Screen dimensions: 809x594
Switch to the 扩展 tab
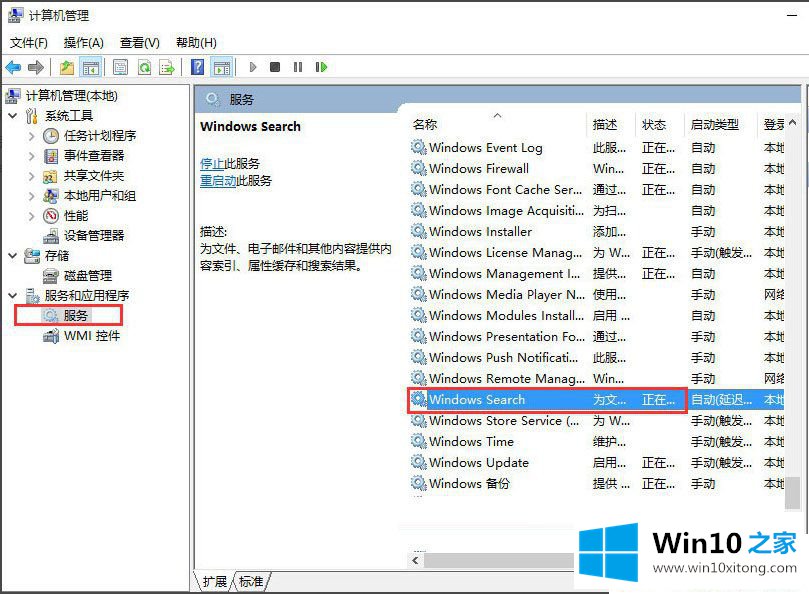coord(215,582)
